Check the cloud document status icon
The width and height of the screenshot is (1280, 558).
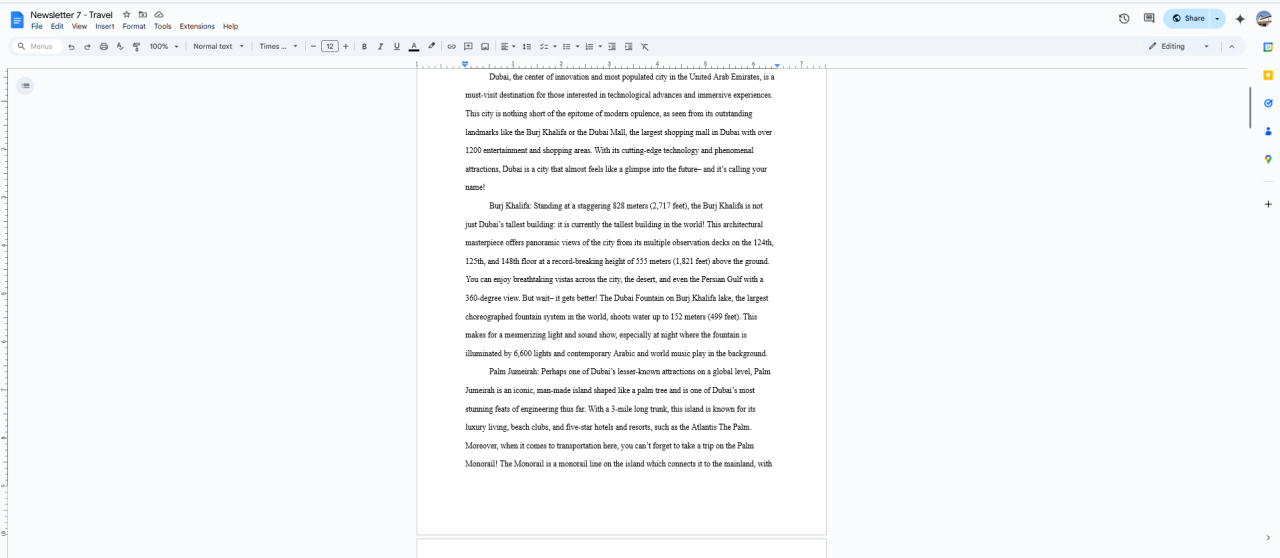[x=159, y=15]
